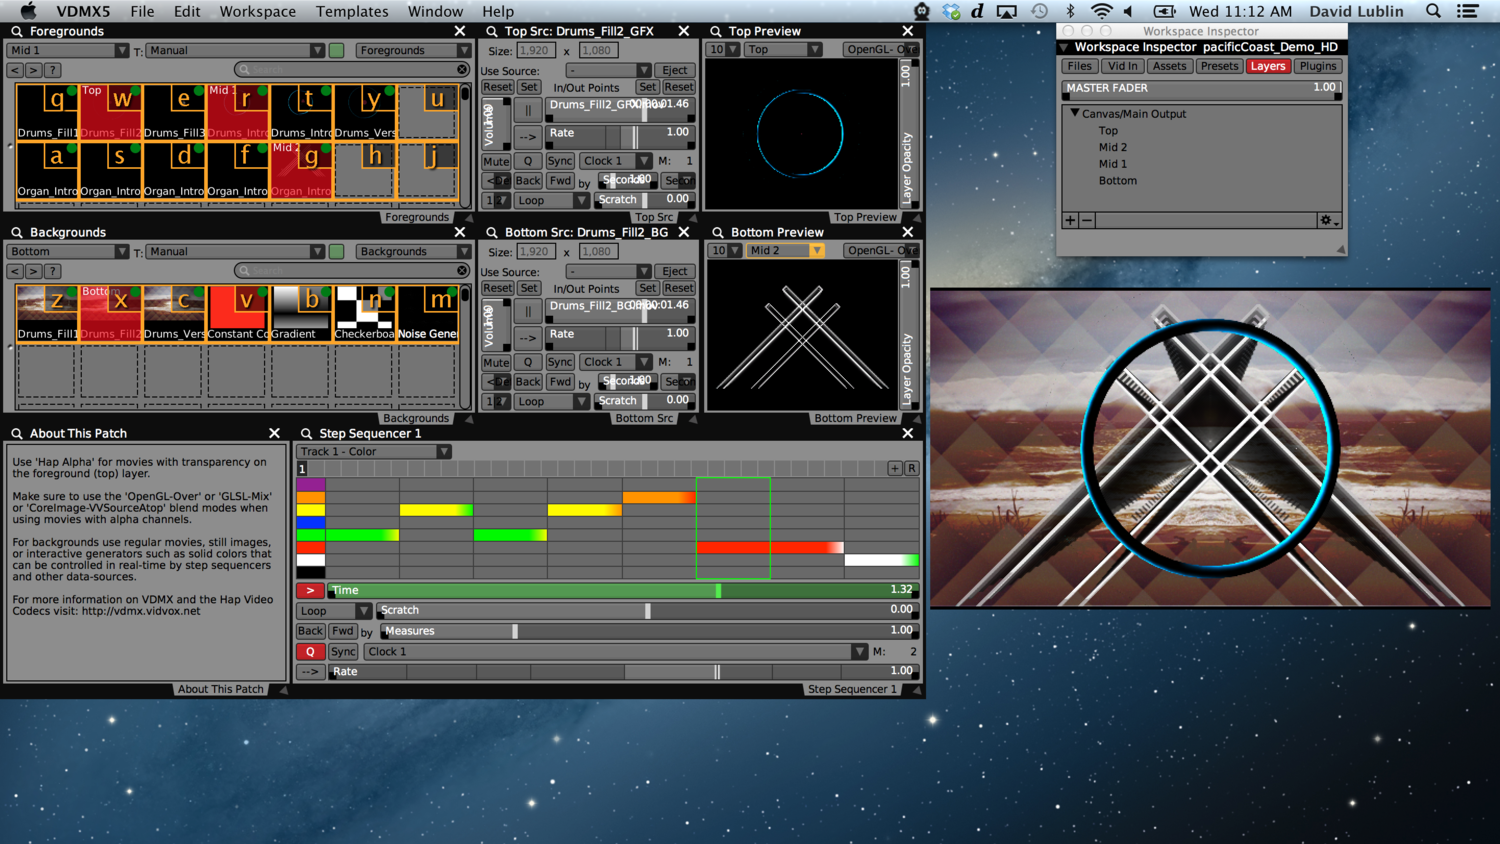Switch to Assets tab in Workspace Inspector
1500x844 pixels.
click(1169, 67)
